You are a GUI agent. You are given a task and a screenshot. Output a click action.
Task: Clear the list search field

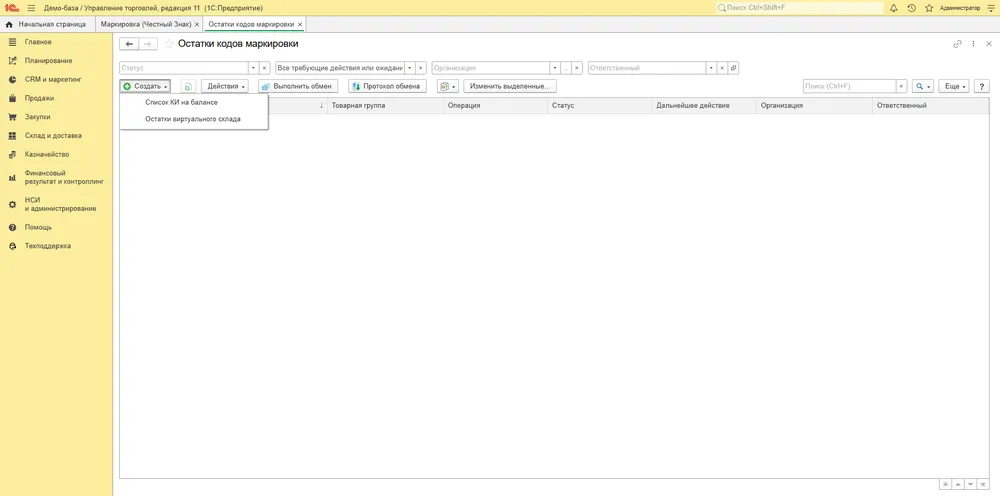coord(901,86)
